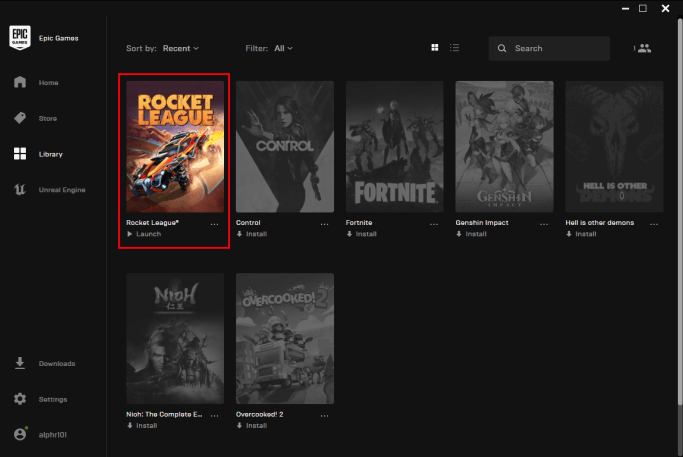Open the friends list icon
The image size is (683, 457).
644,48
